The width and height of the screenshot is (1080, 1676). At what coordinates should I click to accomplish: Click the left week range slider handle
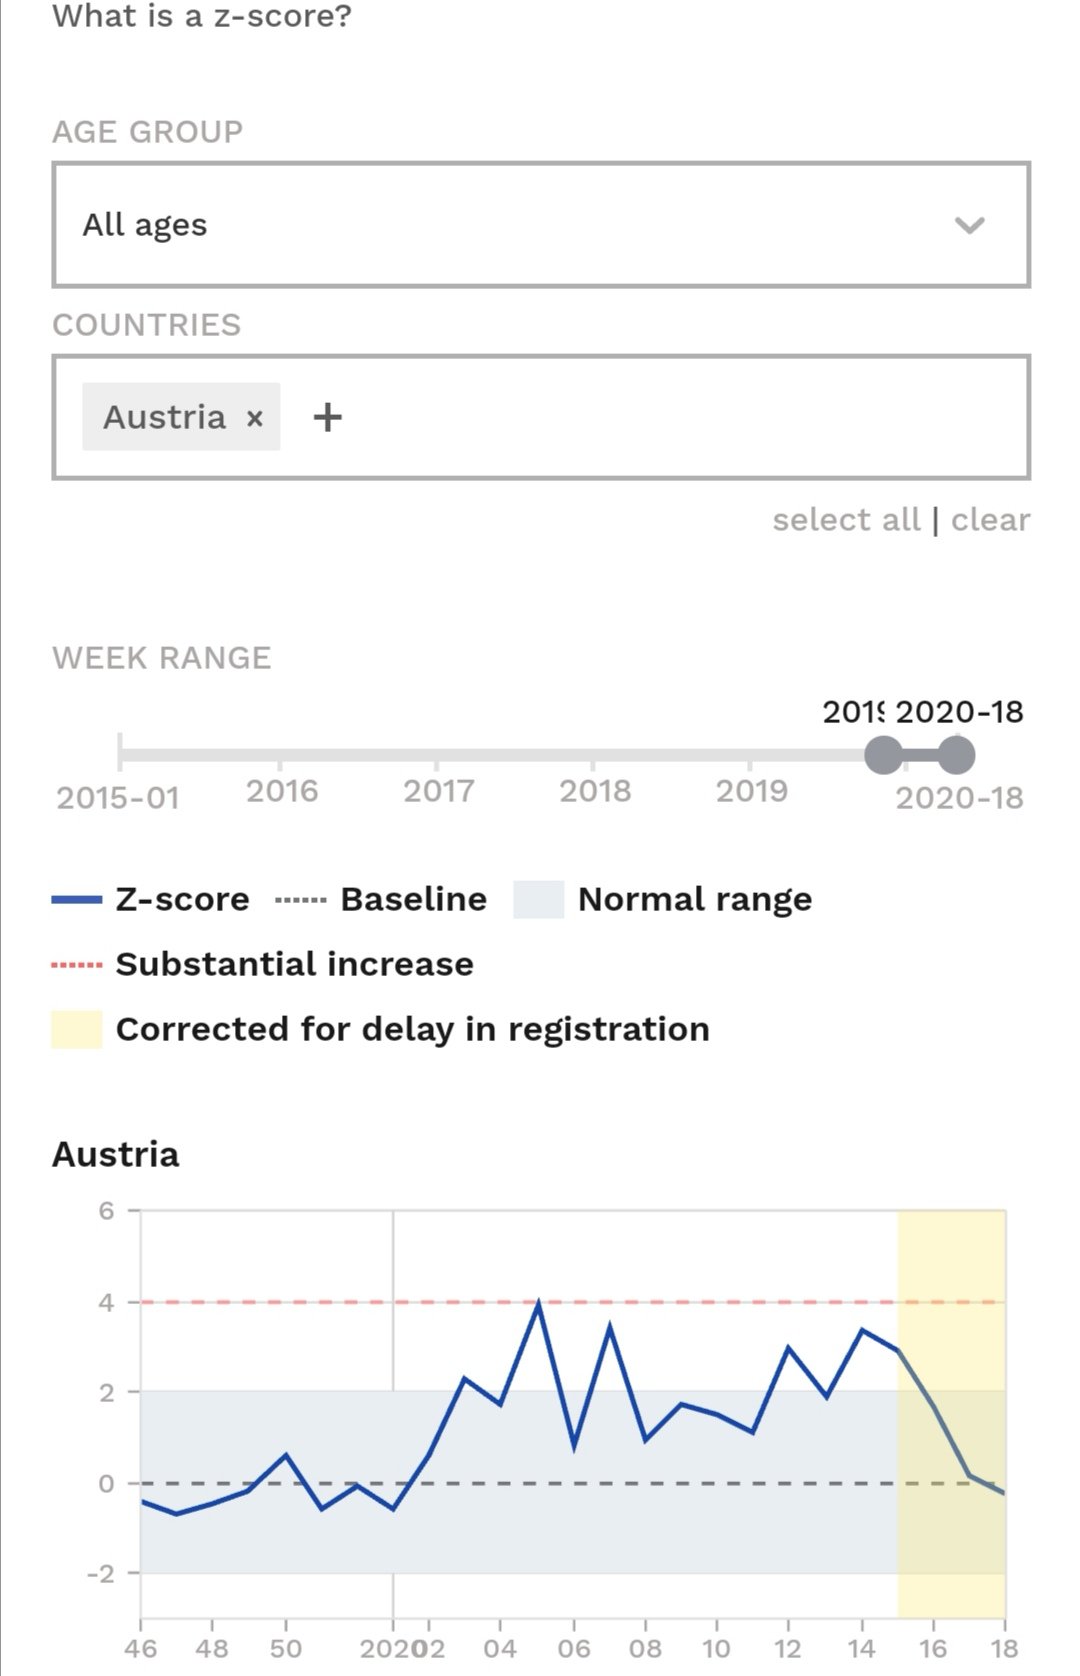point(883,755)
